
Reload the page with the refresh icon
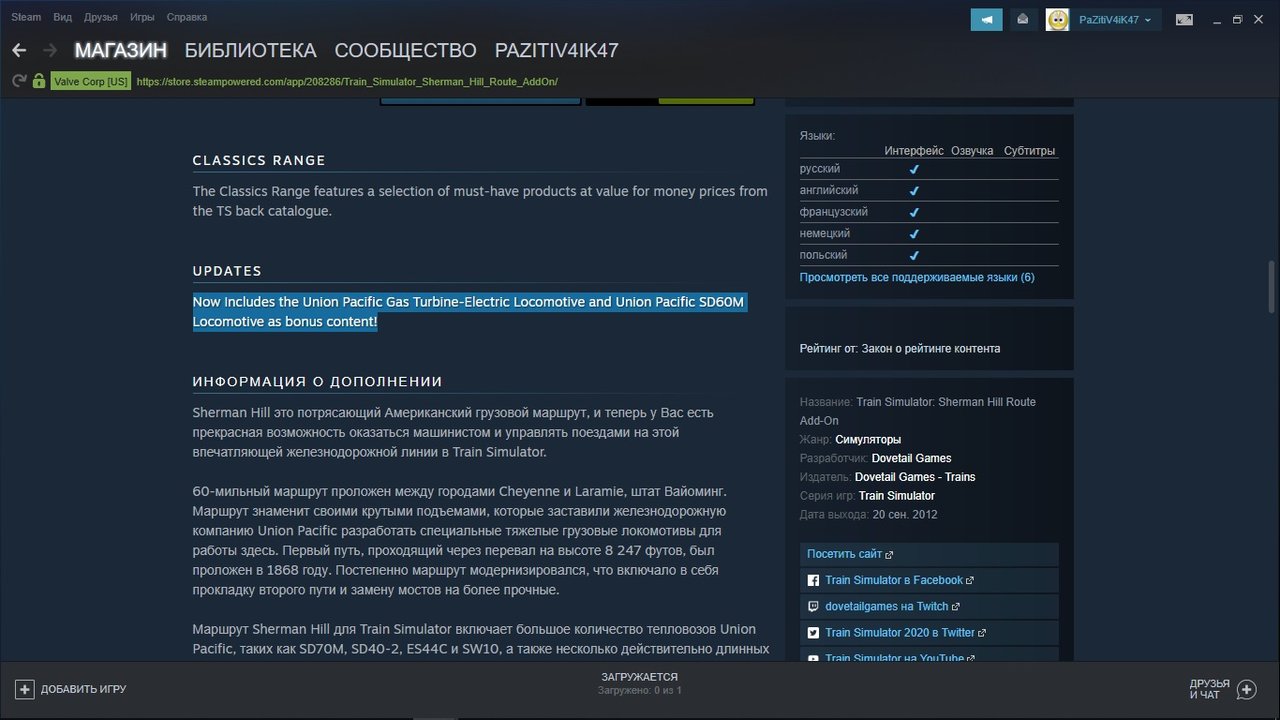tap(19, 81)
